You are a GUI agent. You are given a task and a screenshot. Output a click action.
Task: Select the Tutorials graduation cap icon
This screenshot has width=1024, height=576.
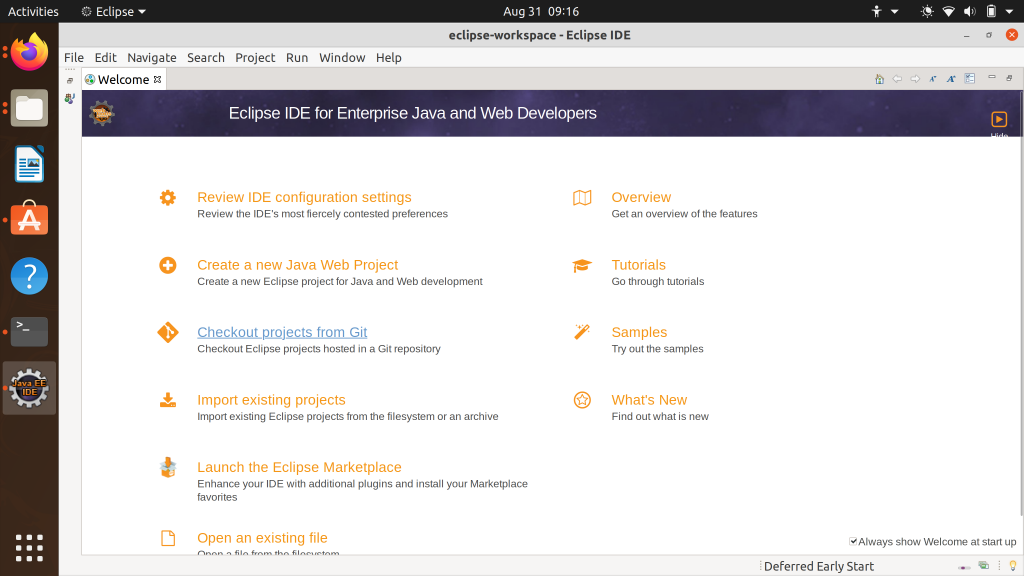pos(581,265)
